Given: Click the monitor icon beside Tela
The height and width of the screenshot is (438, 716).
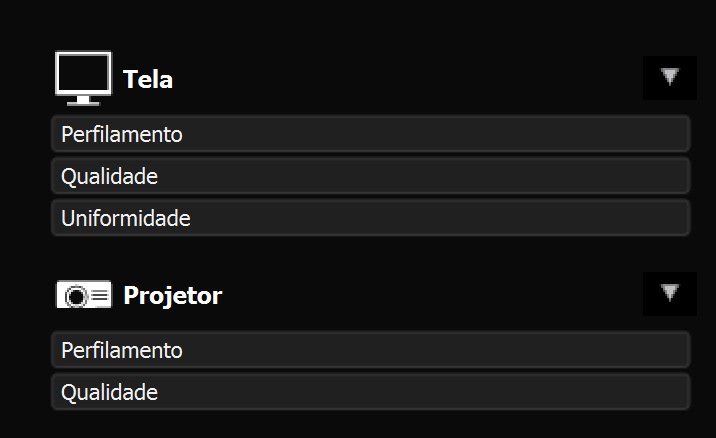Looking at the screenshot, I should tap(83, 79).
